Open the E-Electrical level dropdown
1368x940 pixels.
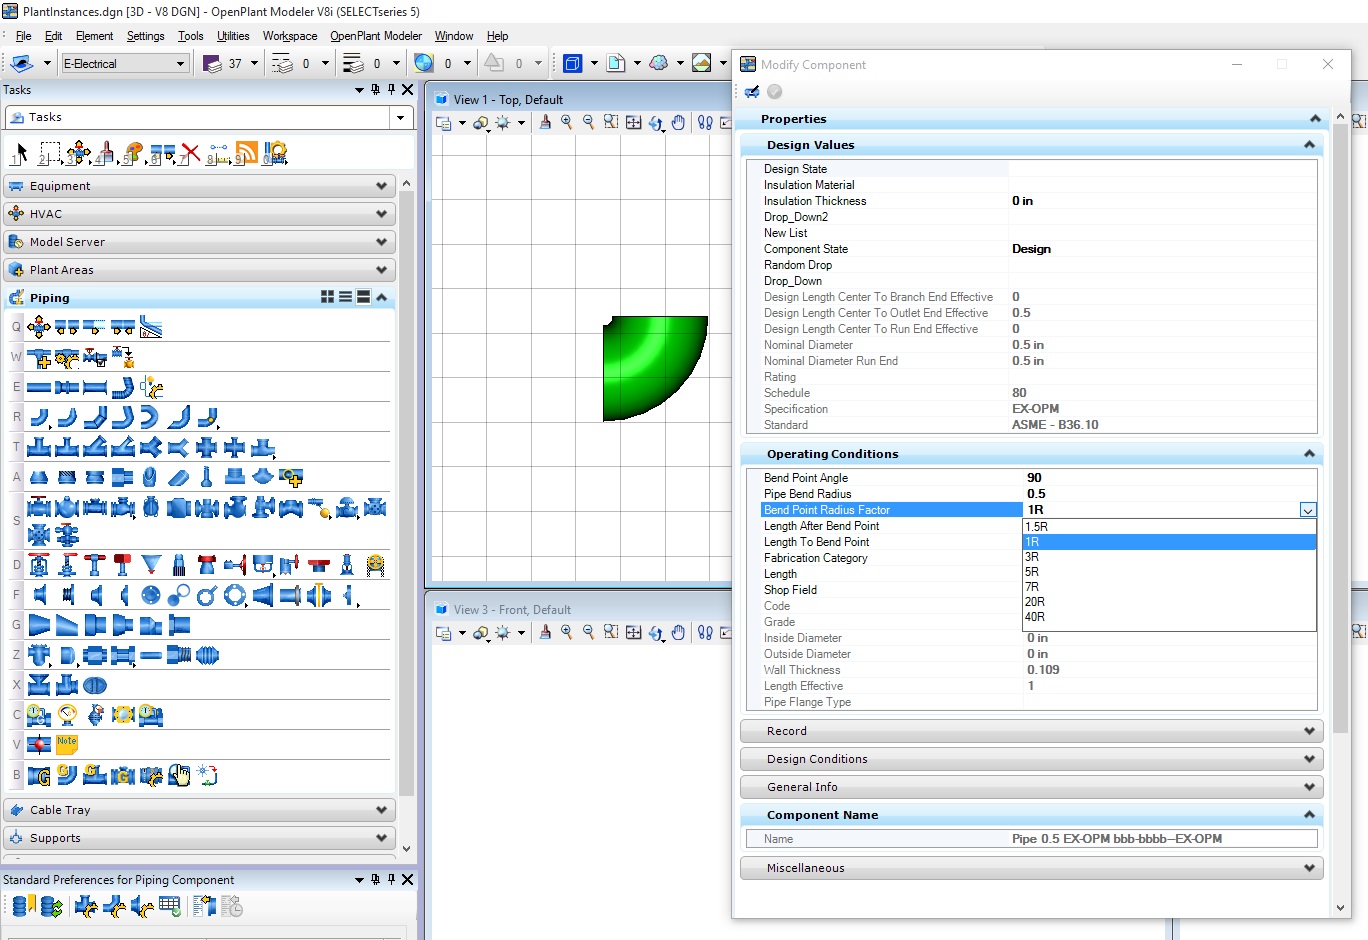pyautogui.click(x=181, y=64)
